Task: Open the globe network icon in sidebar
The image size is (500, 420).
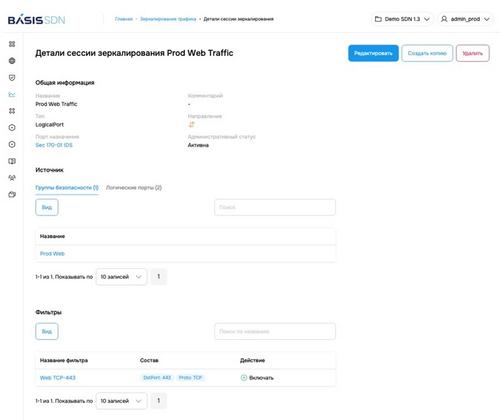Action: pos(12,61)
